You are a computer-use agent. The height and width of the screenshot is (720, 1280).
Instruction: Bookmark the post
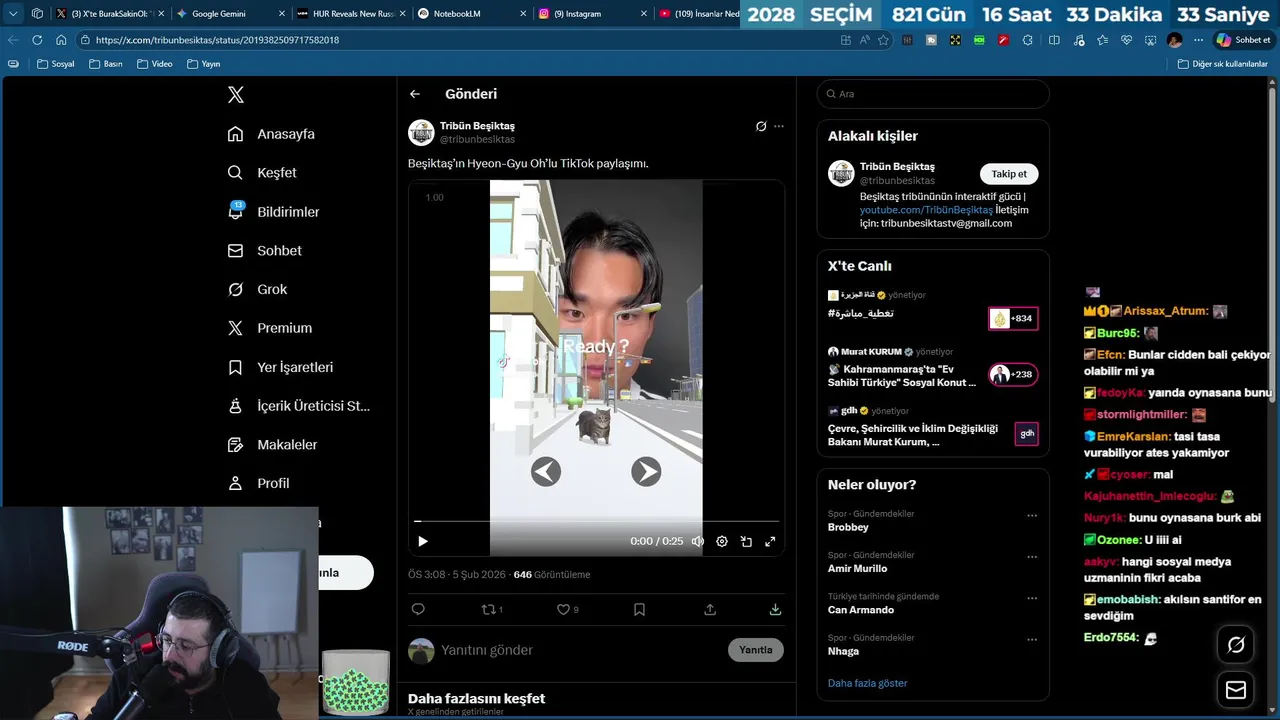click(x=639, y=609)
